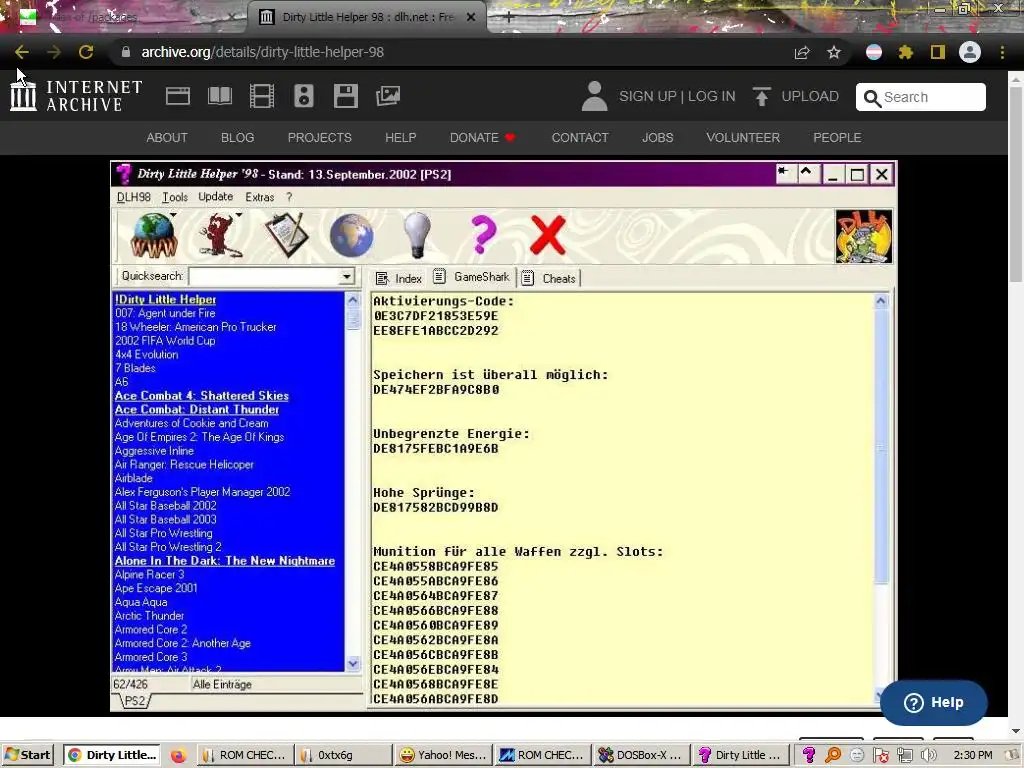
Task: Select Ape Escape 2001 entry
Action: pyautogui.click(x=156, y=588)
